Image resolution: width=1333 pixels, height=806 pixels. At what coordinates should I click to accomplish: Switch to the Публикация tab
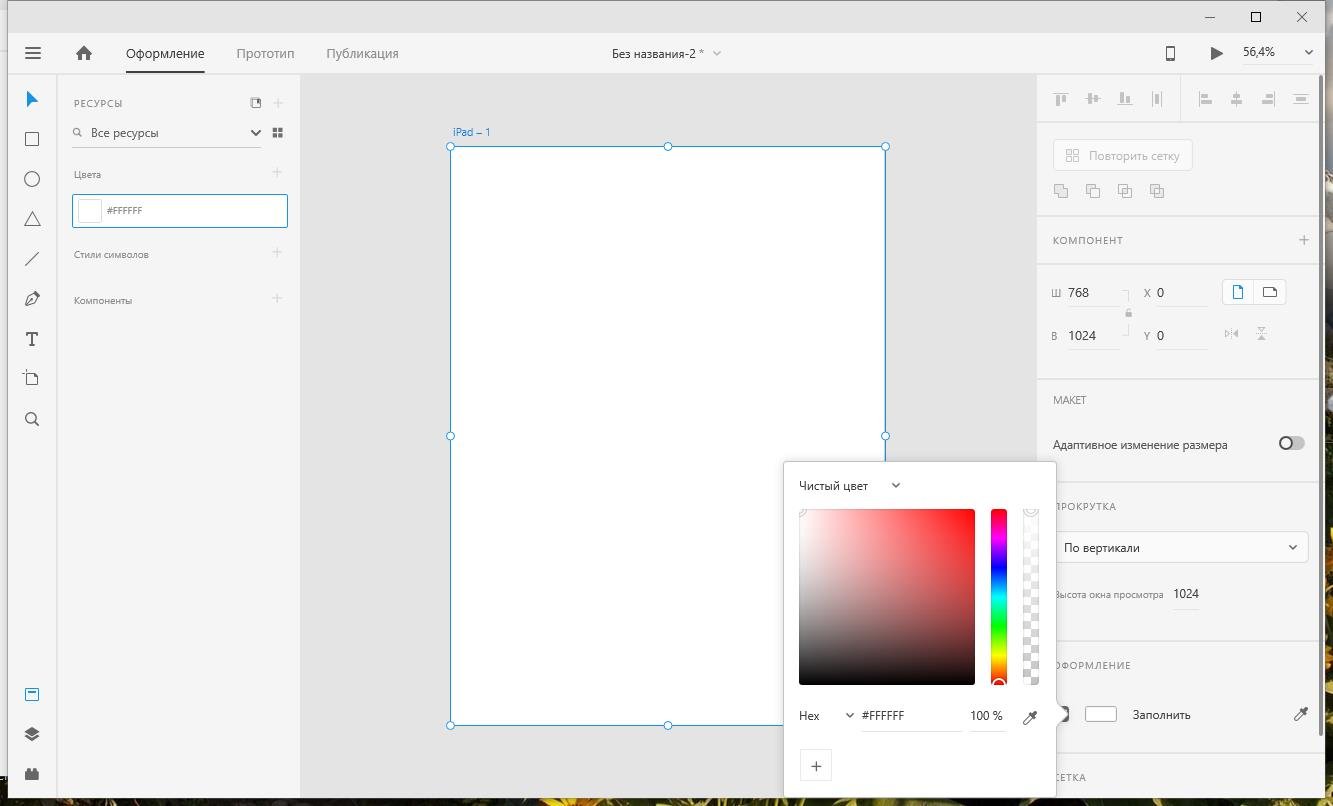pyautogui.click(x=362, y=53)
